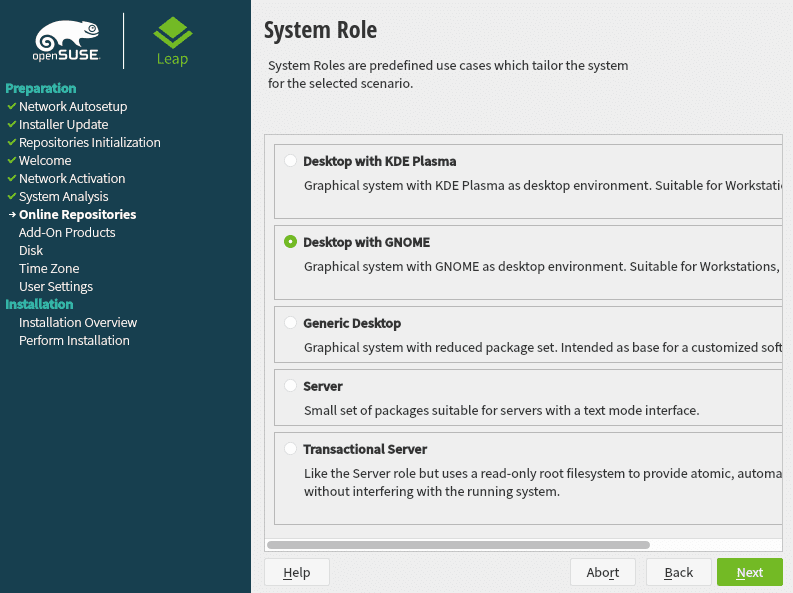The image size is (793, 593).
Task: Click the Welcome step in sidebar
Action: (45, 160)
